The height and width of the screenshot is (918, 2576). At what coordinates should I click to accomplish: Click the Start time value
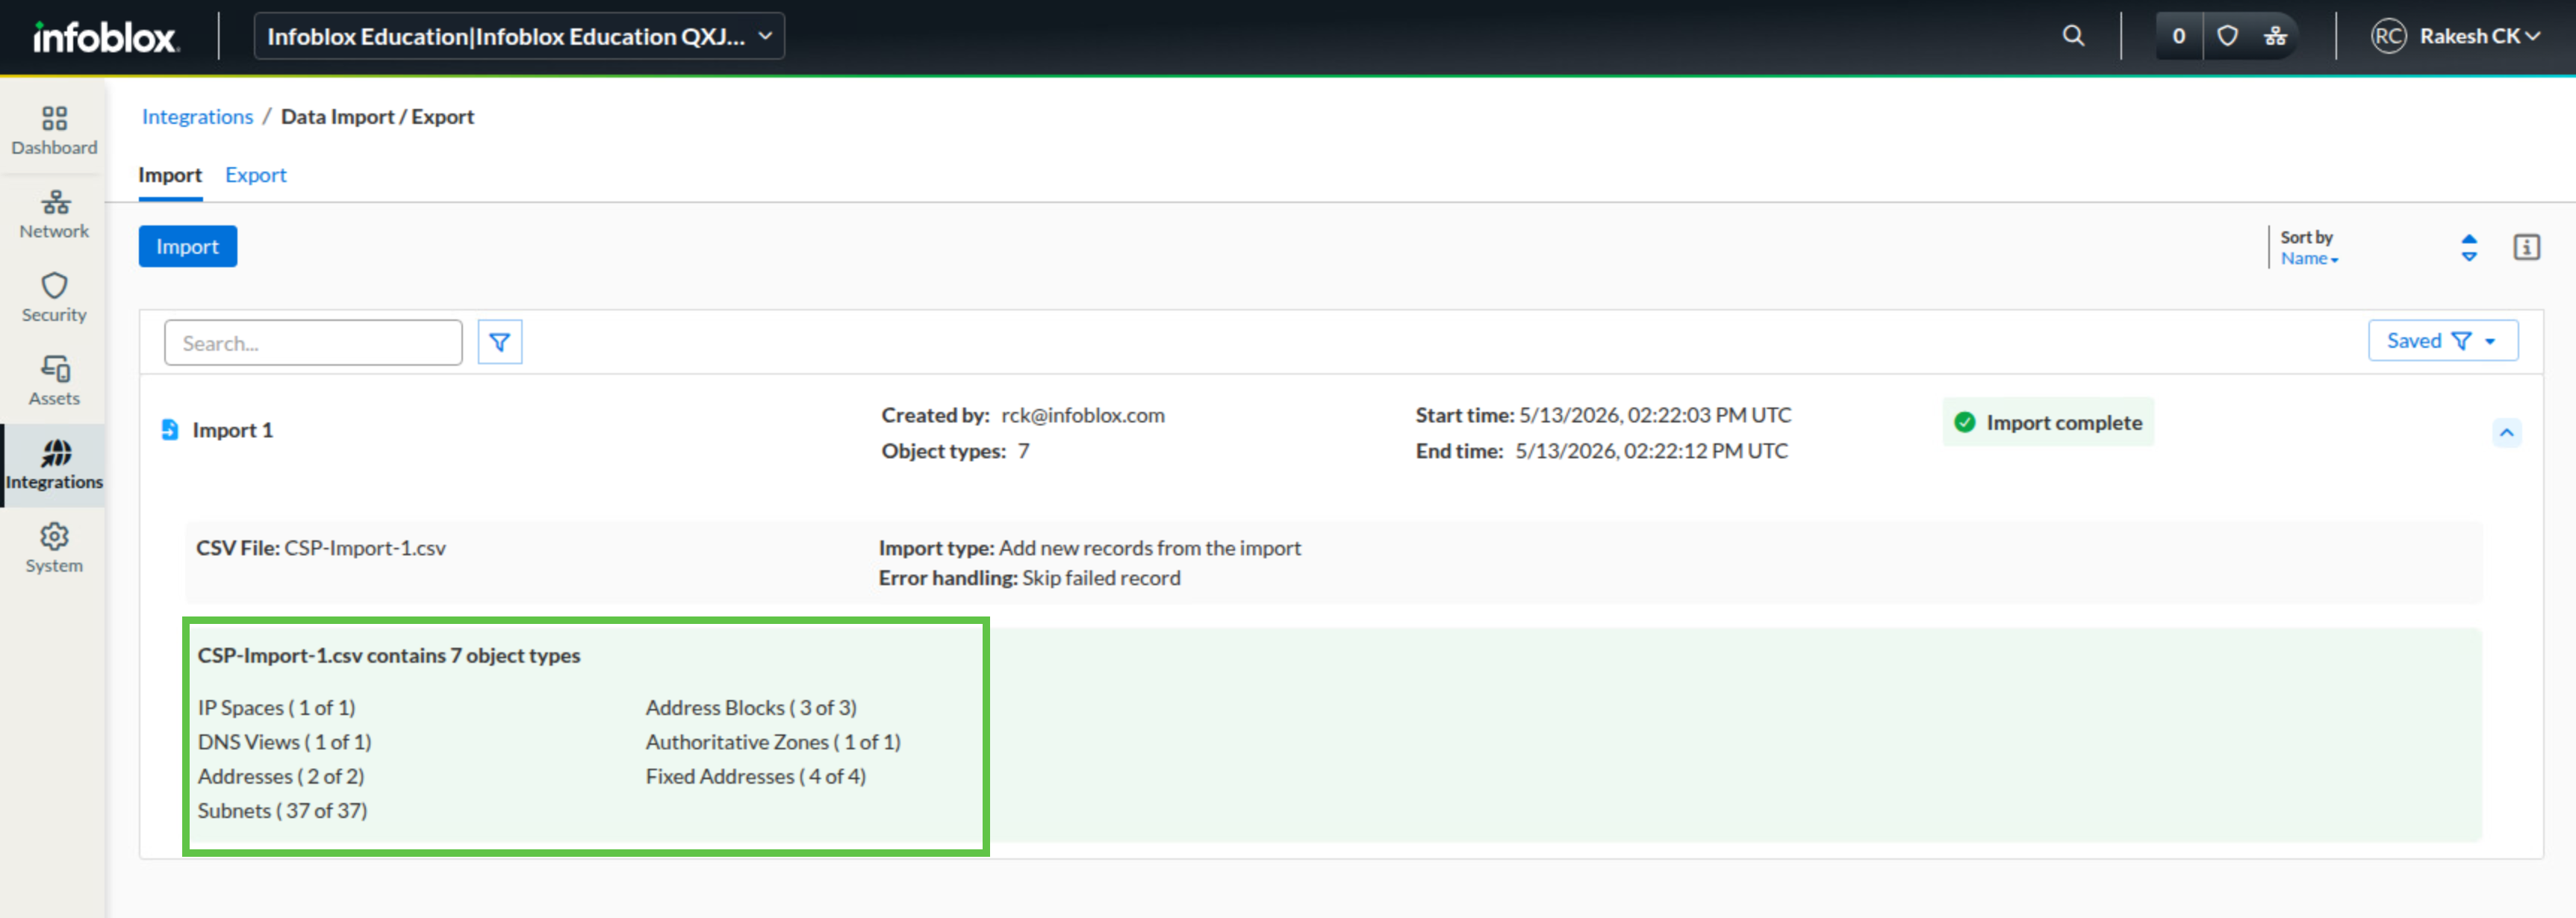pyautogui.click(x=1655, y=415)
